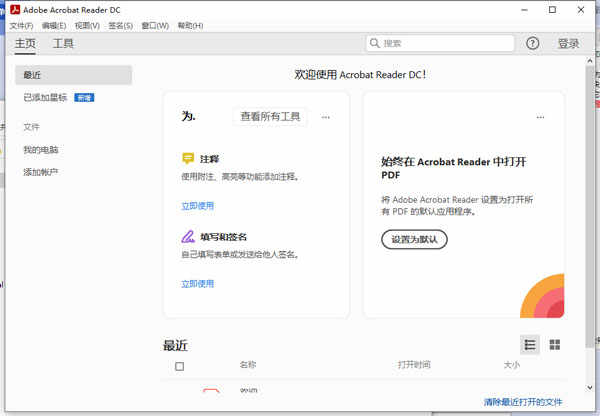
Task: Open the default PDF card ellipsis menu
Action: click(x=540, y=117)
